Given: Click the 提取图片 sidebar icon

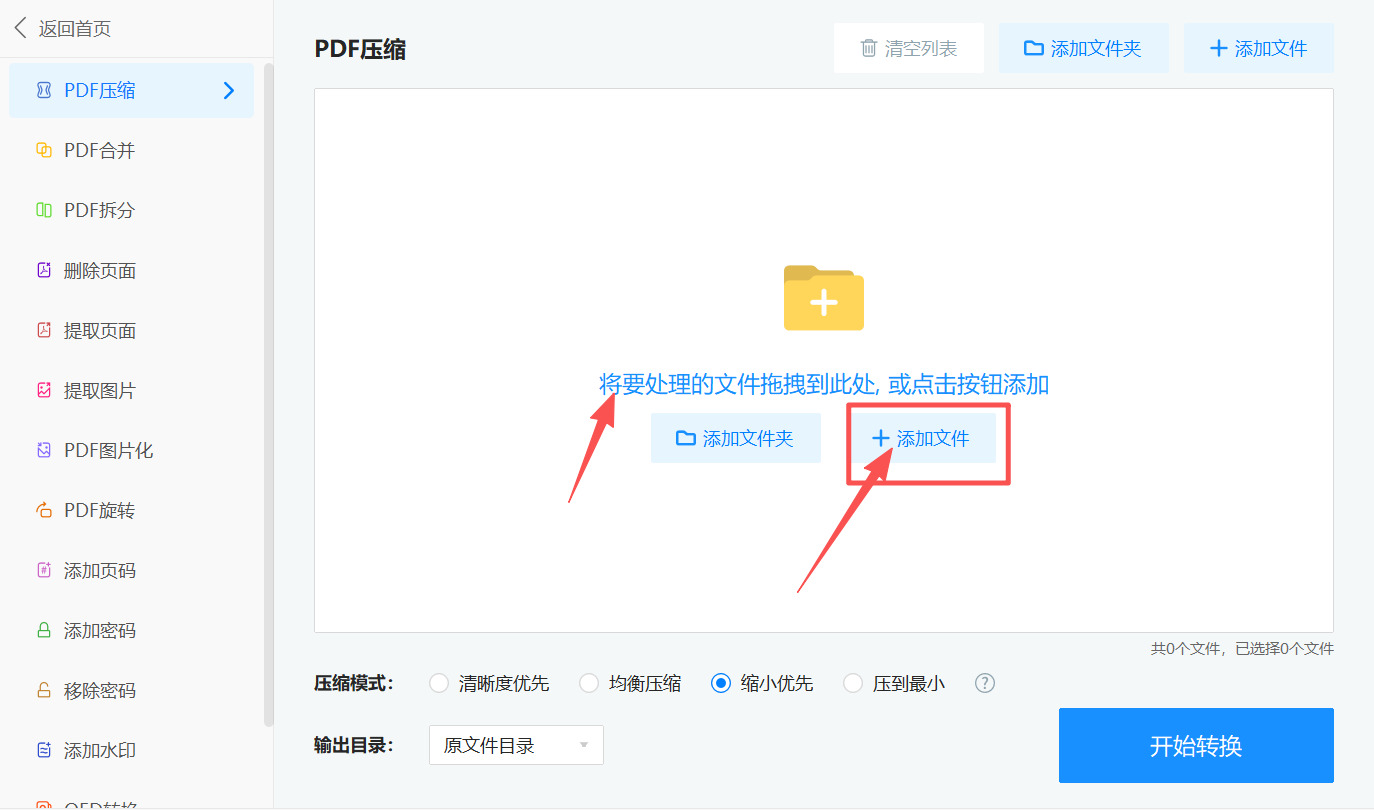Looking at the screenshot, I should click(x=43, y=390).
